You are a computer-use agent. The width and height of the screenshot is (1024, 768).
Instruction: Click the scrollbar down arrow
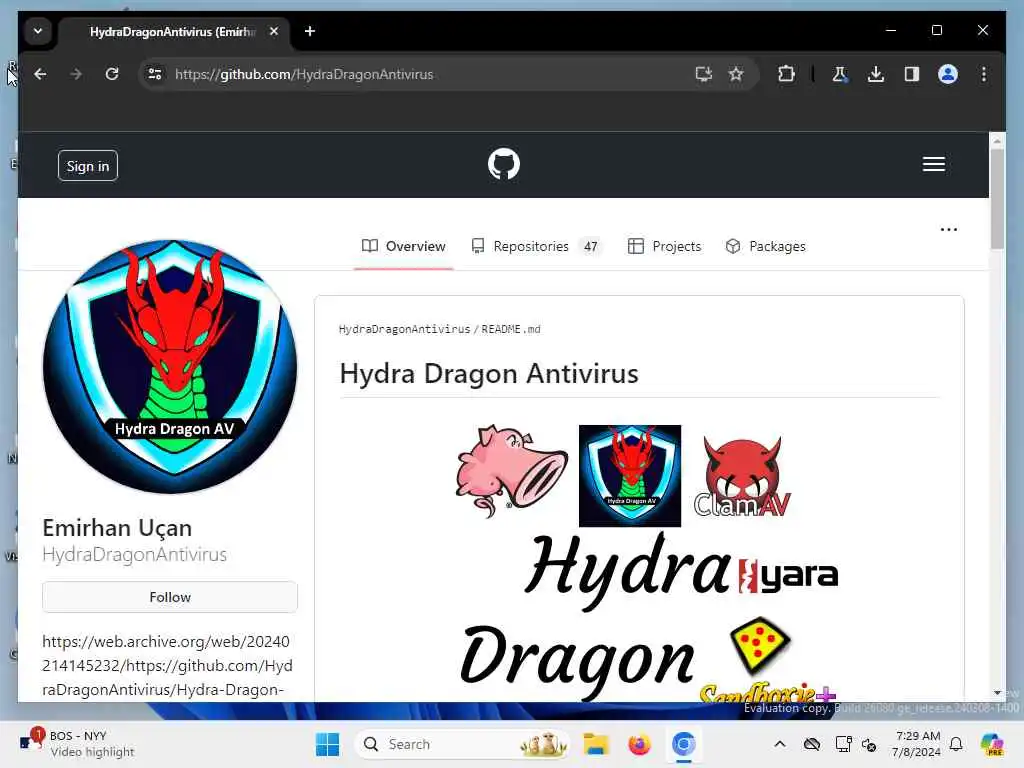(997, 692)
